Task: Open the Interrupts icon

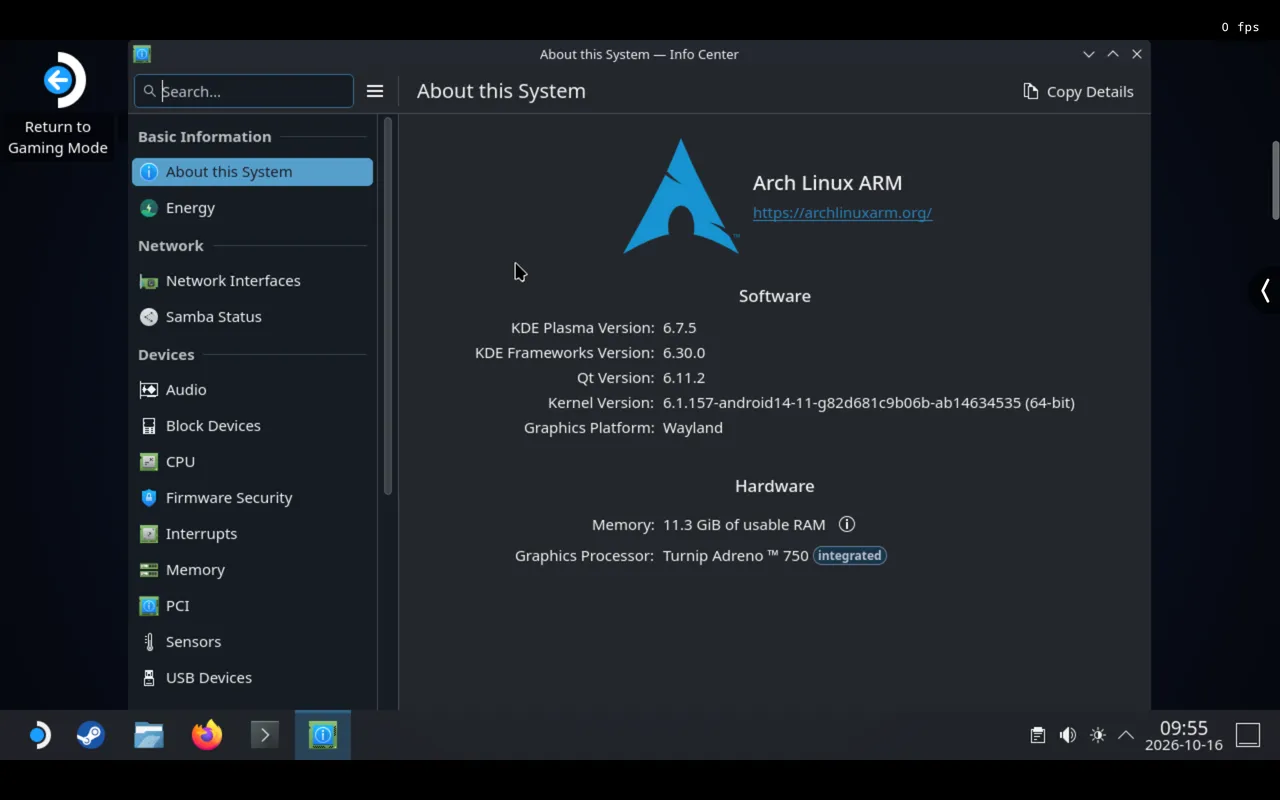Action: 149,534
